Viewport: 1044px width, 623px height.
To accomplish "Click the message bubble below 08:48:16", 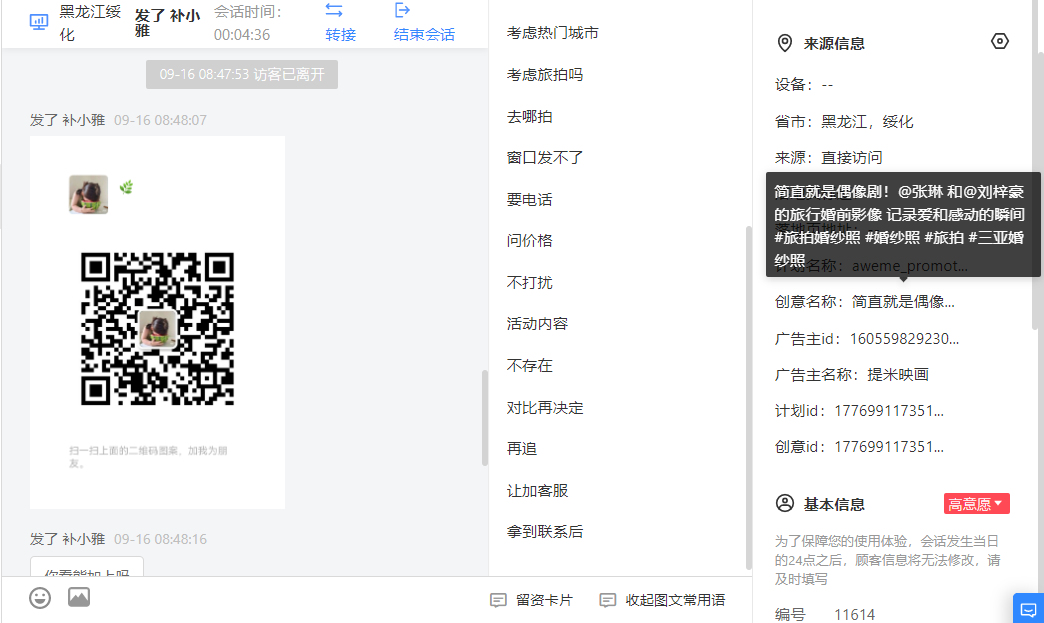I will click(x=87, y=567).
